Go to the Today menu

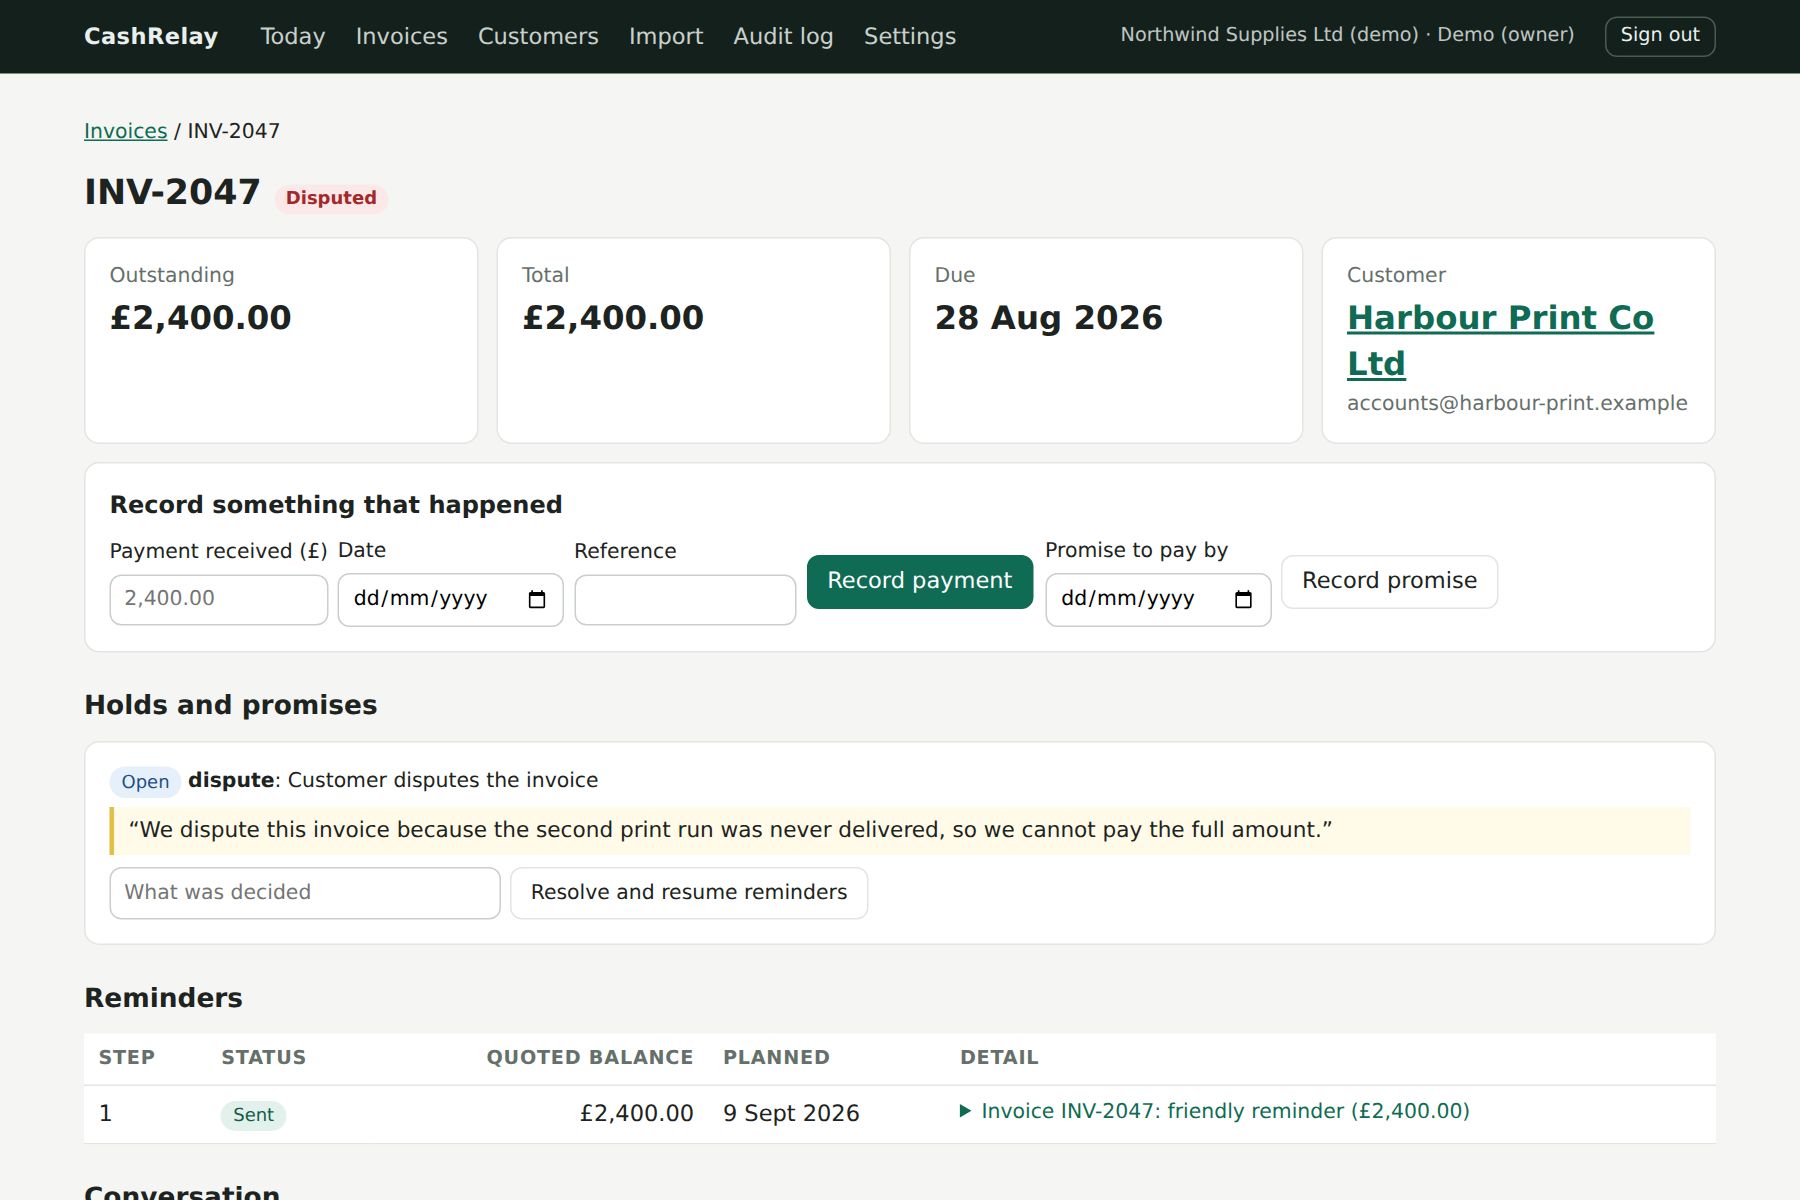click(293, 36)
